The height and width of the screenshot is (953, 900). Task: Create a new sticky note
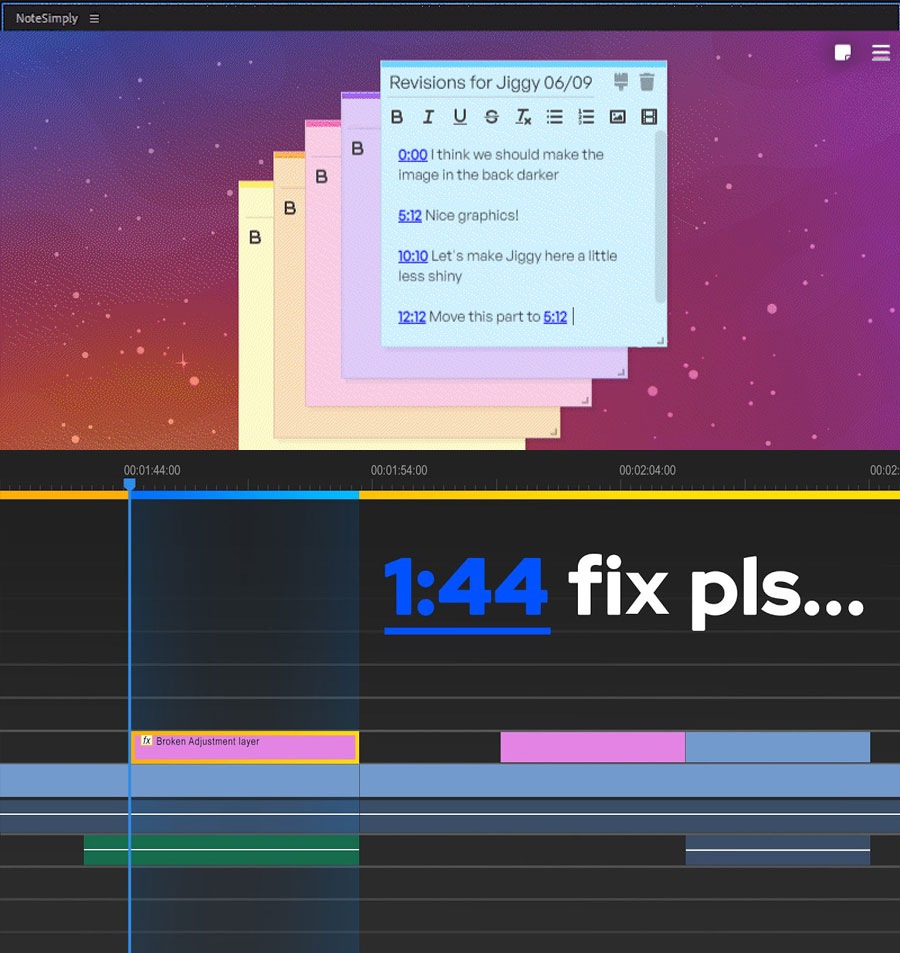tap(843, 53)
